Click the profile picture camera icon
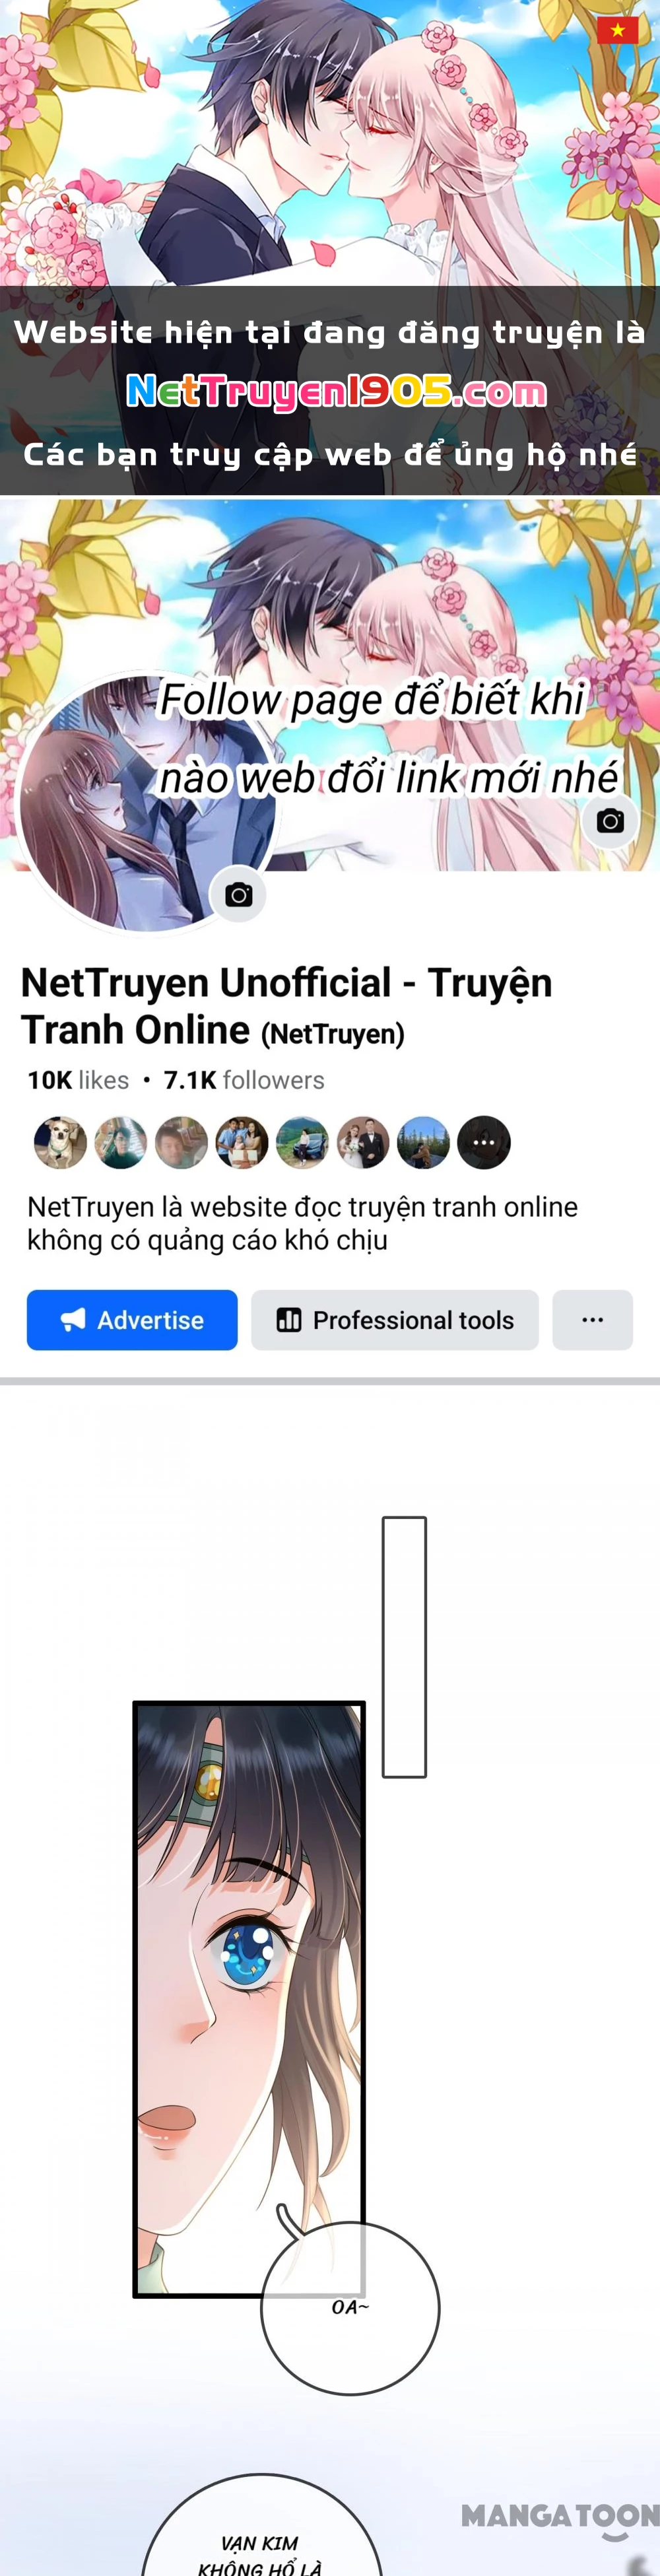 (x=238, y=895)
